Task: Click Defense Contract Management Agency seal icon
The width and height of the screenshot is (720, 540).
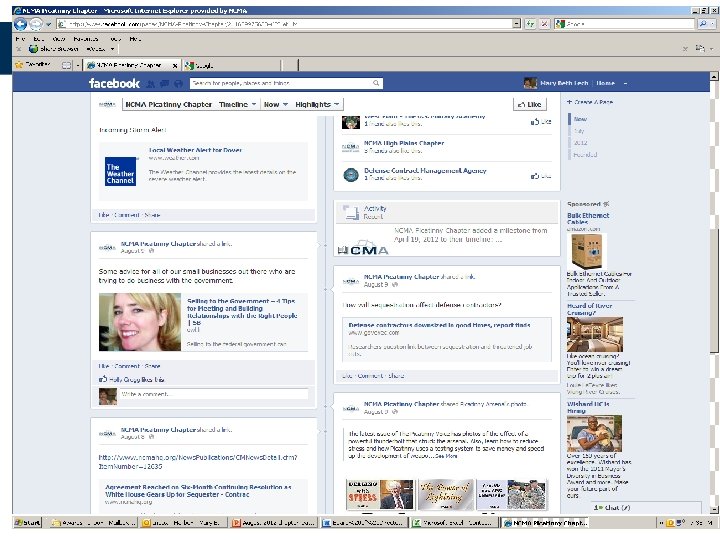Action: point(351,175)
